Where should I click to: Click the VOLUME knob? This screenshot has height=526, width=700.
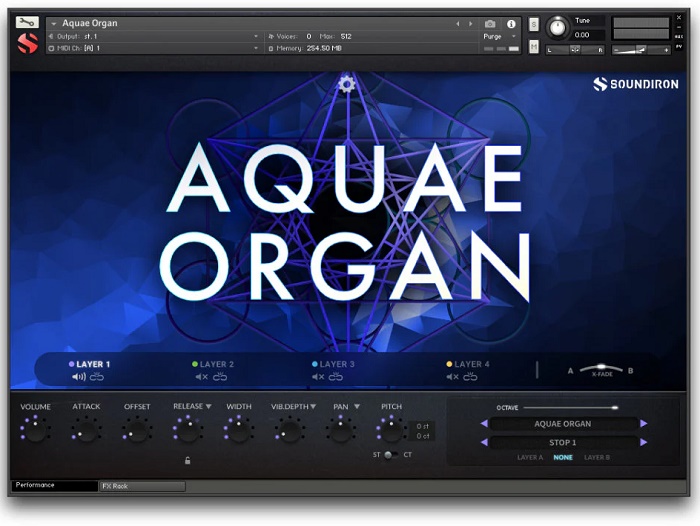[35, 430]
